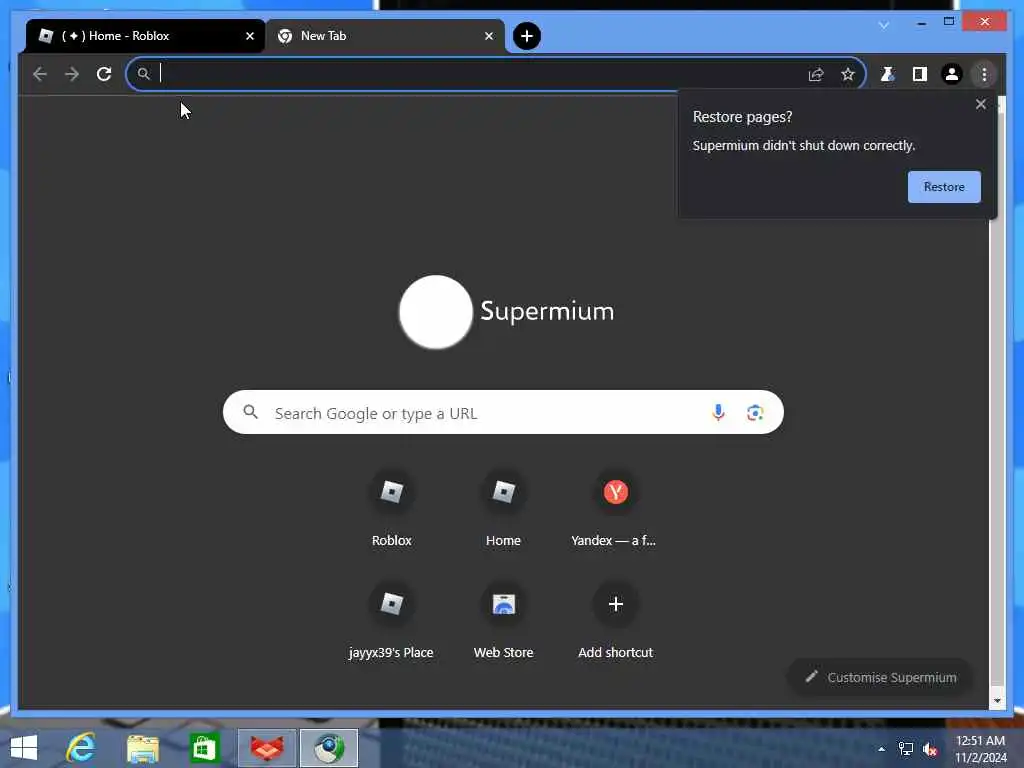Select Supermium taskbar icon
The height and width of the screenshot is (768, 1024).
click(x=328, y=748)
